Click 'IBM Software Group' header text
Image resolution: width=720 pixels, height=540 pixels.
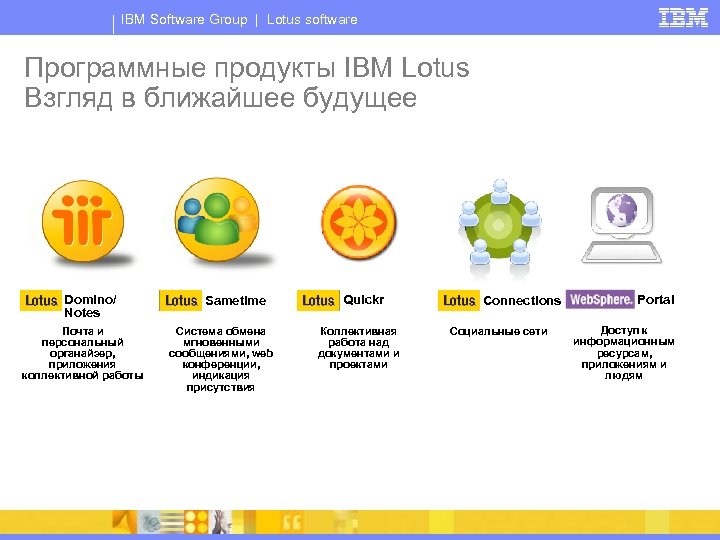pyautogui.click(x=184, y=19)
